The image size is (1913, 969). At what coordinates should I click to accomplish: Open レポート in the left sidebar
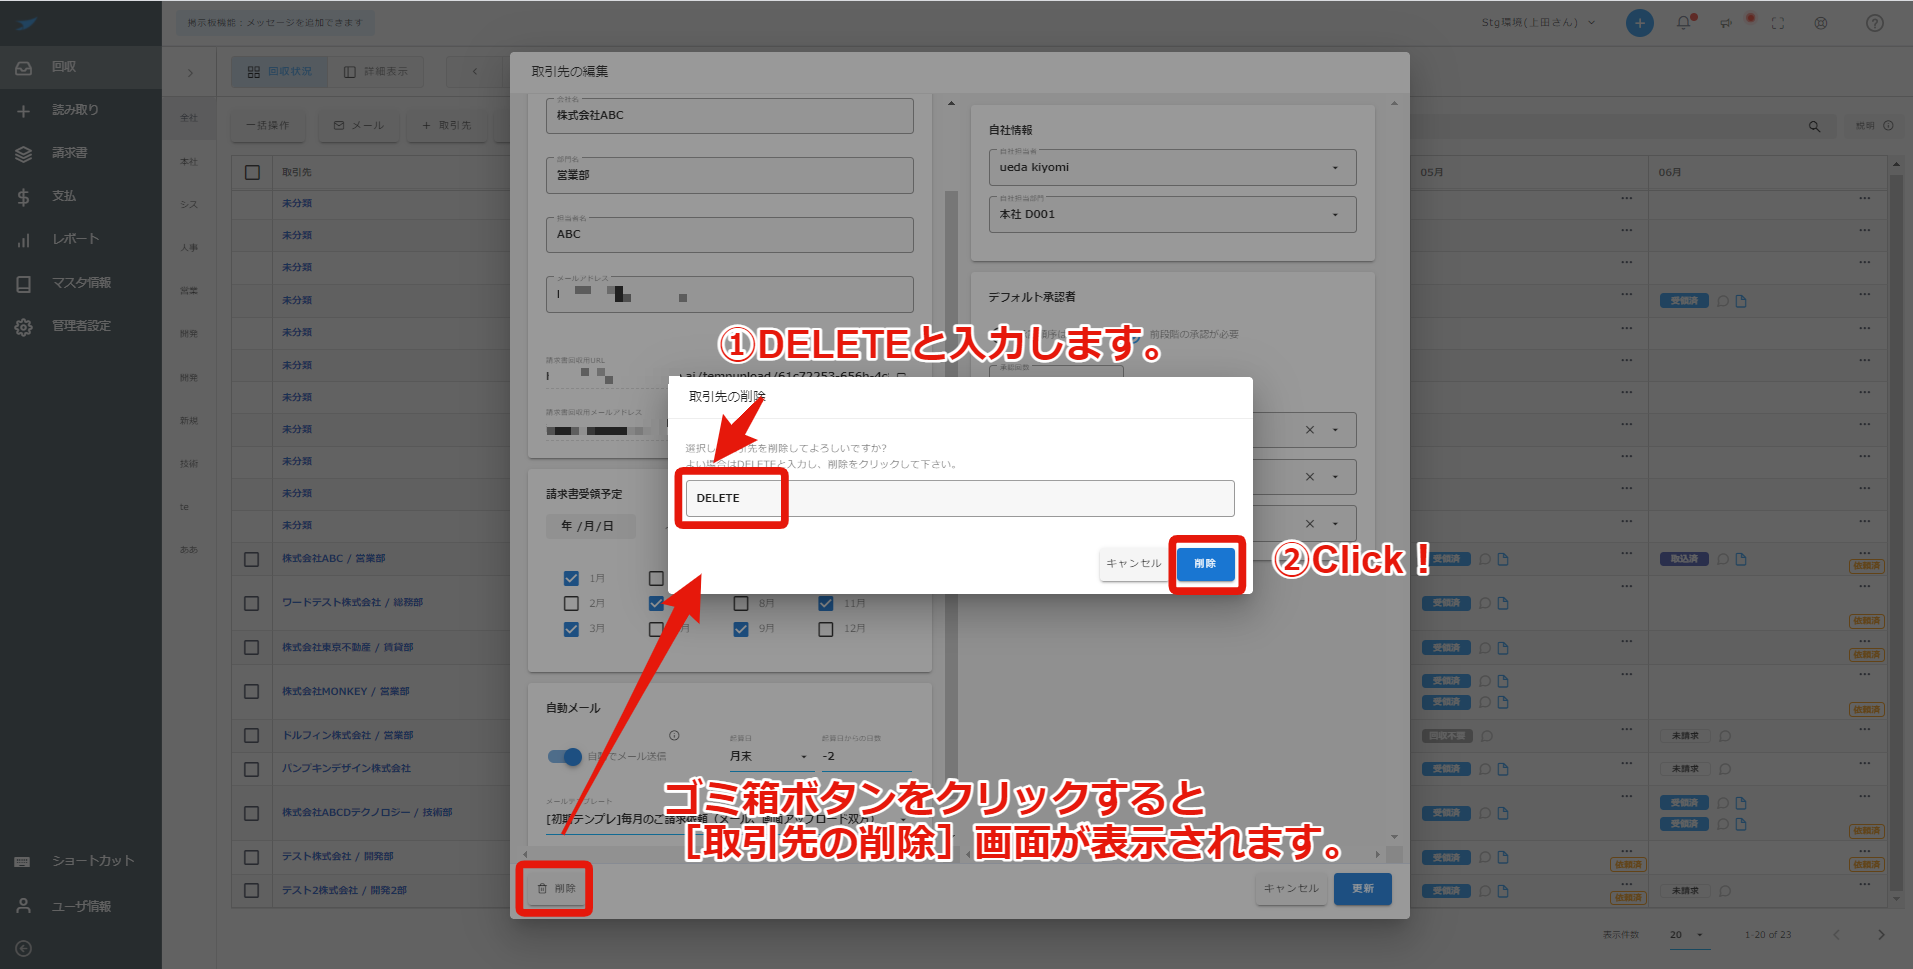(x=81, y=239)
